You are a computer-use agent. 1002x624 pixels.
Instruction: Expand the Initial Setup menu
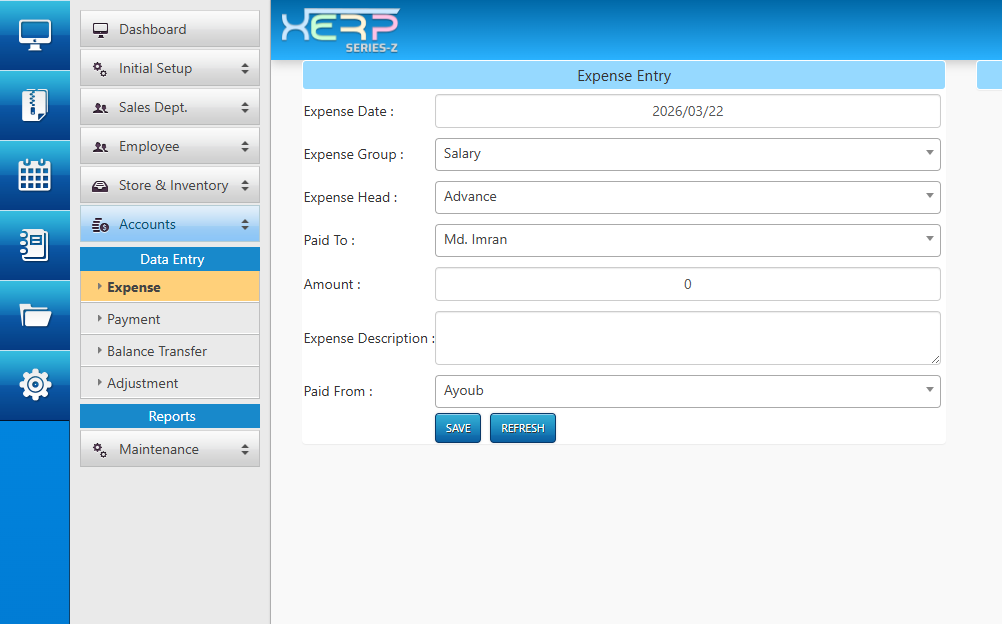click(169, 69)
